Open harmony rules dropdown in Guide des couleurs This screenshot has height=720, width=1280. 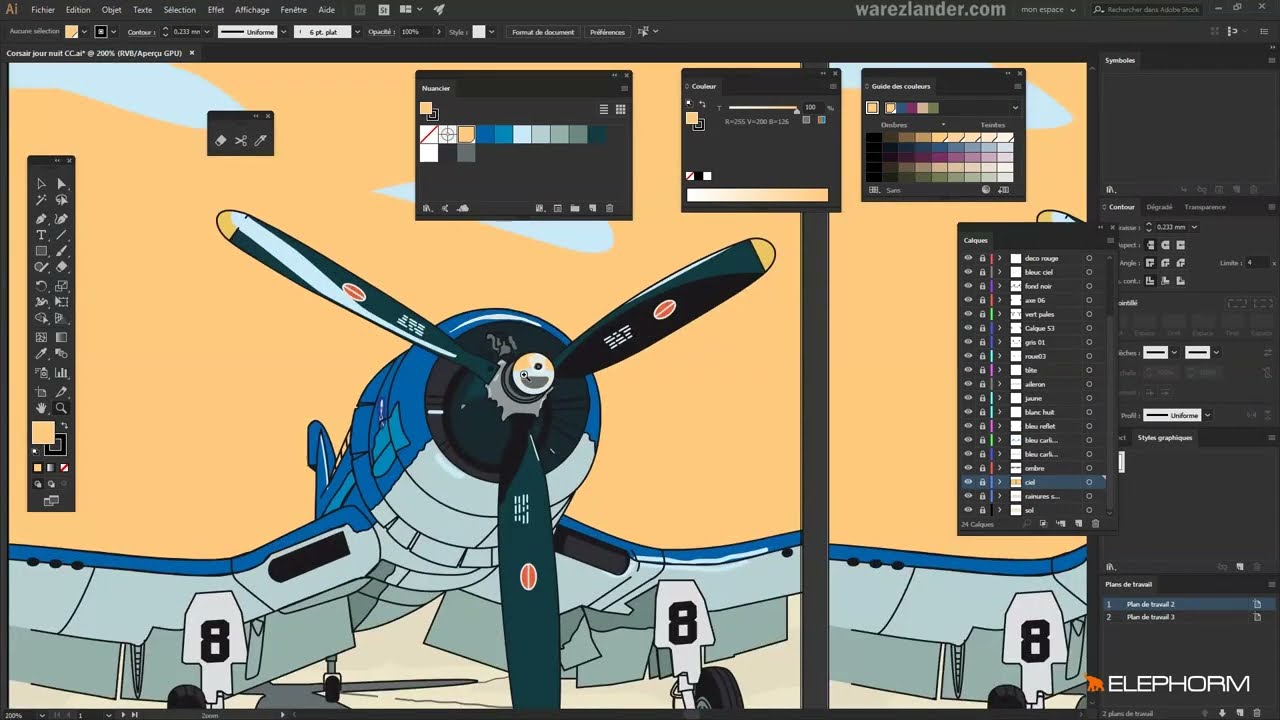(x=1015, y=108)
